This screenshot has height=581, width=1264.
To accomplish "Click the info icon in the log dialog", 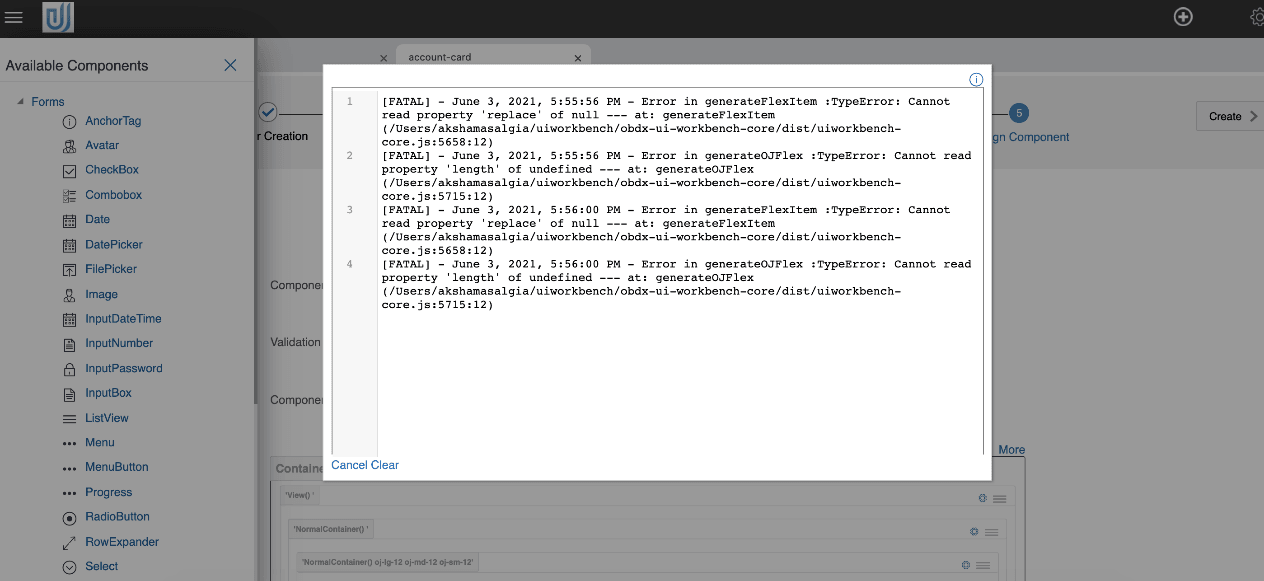I will pyautogui.click(x=976, y=79).
